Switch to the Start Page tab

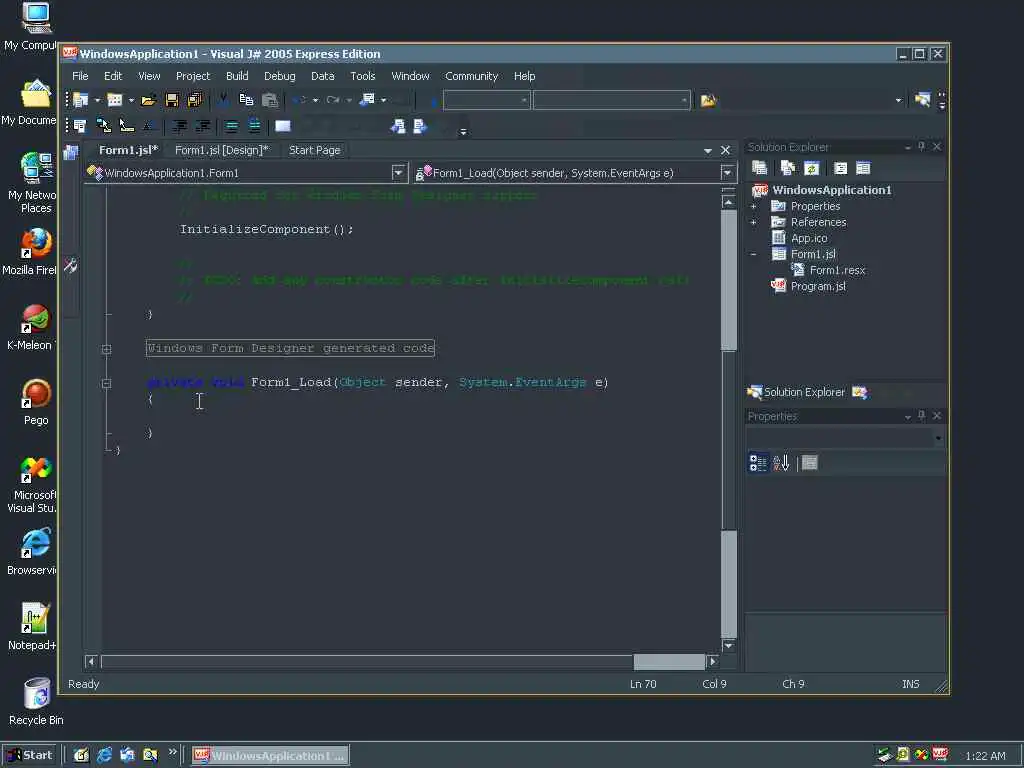click(x=315, y=150)
